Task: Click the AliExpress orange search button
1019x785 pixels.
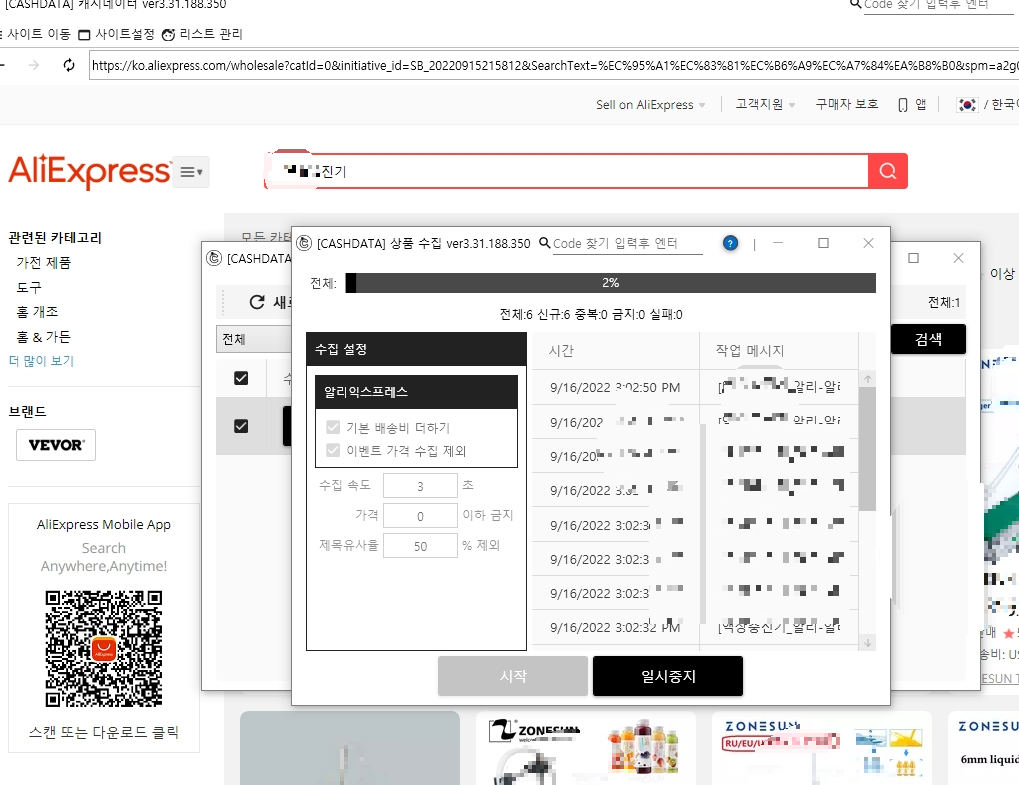Action: coord(888,171)
